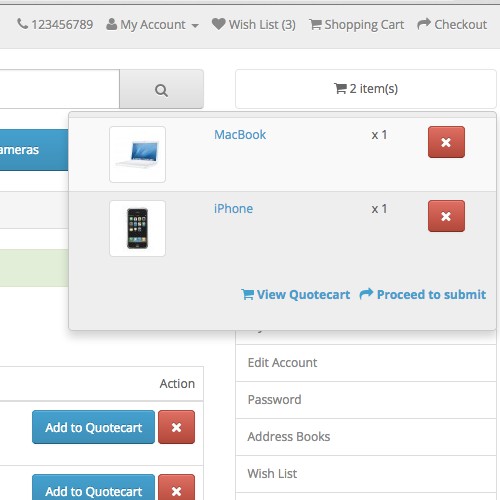The width and height of the screenshot is (500, 500).
Task: Delete second wishlist row with red X
Action: [176, 488]
